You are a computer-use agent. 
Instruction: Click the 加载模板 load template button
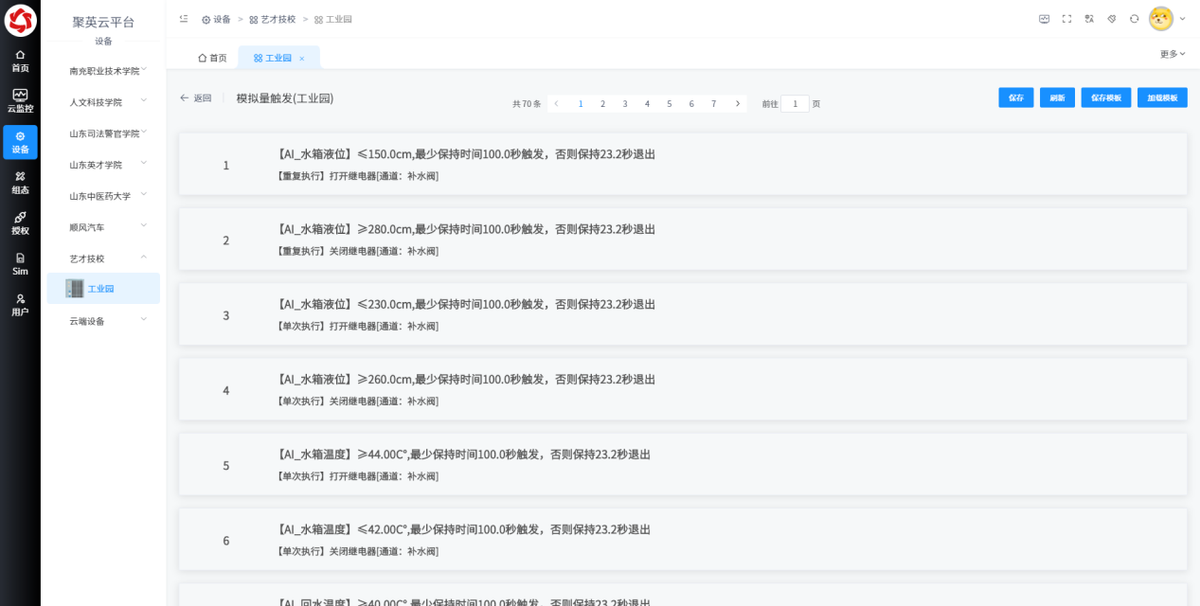pyautogui.click(x=1163, y=97)
